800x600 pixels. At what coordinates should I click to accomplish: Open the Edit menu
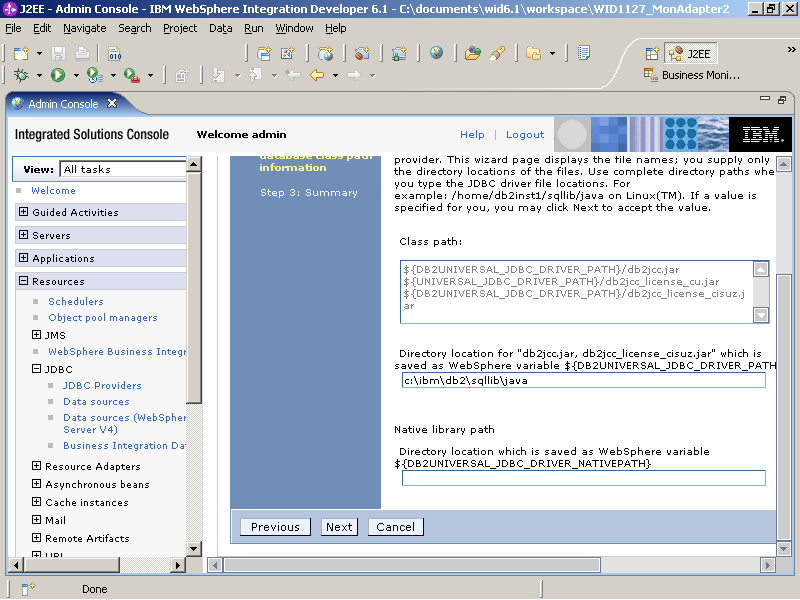(42, 28)
